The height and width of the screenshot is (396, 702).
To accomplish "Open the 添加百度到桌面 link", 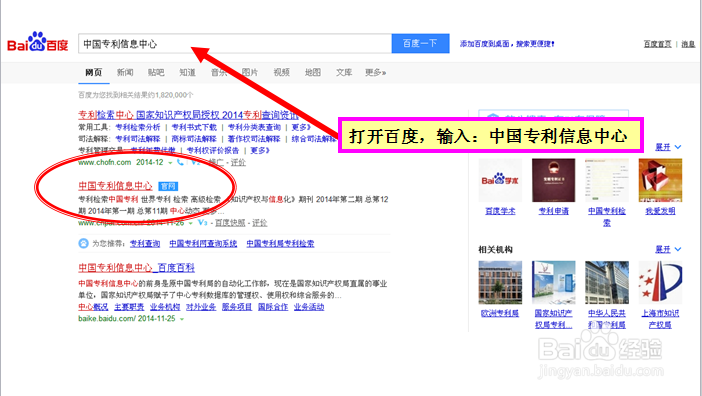I will click(507, 44).
